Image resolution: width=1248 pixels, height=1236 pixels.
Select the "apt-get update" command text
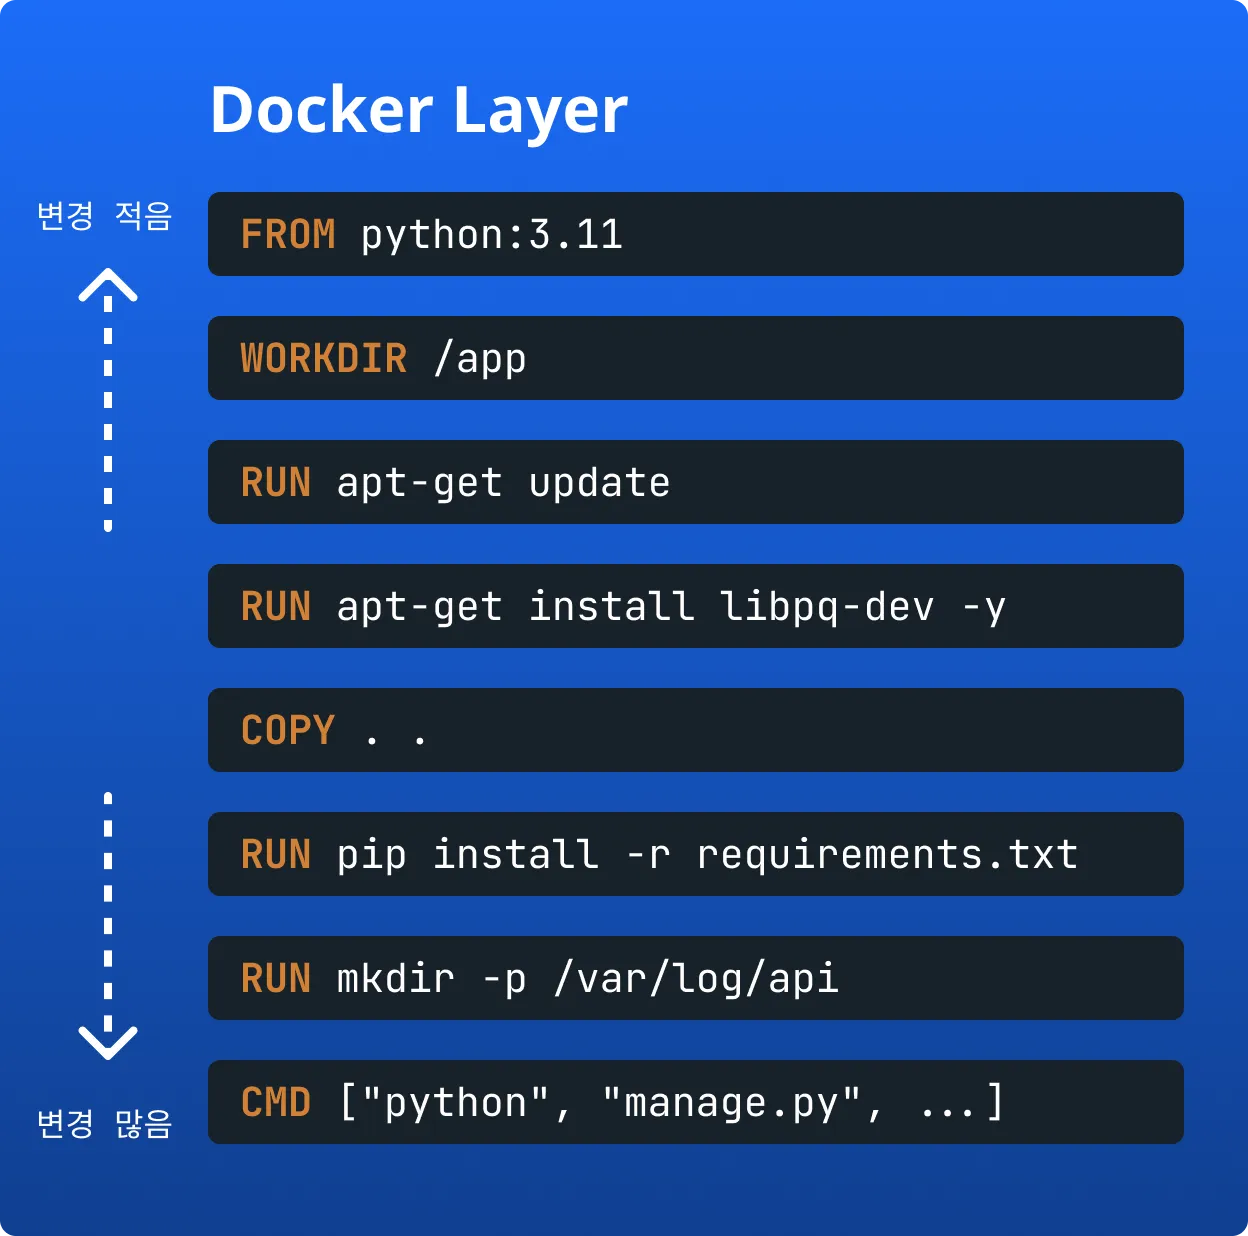503,483
